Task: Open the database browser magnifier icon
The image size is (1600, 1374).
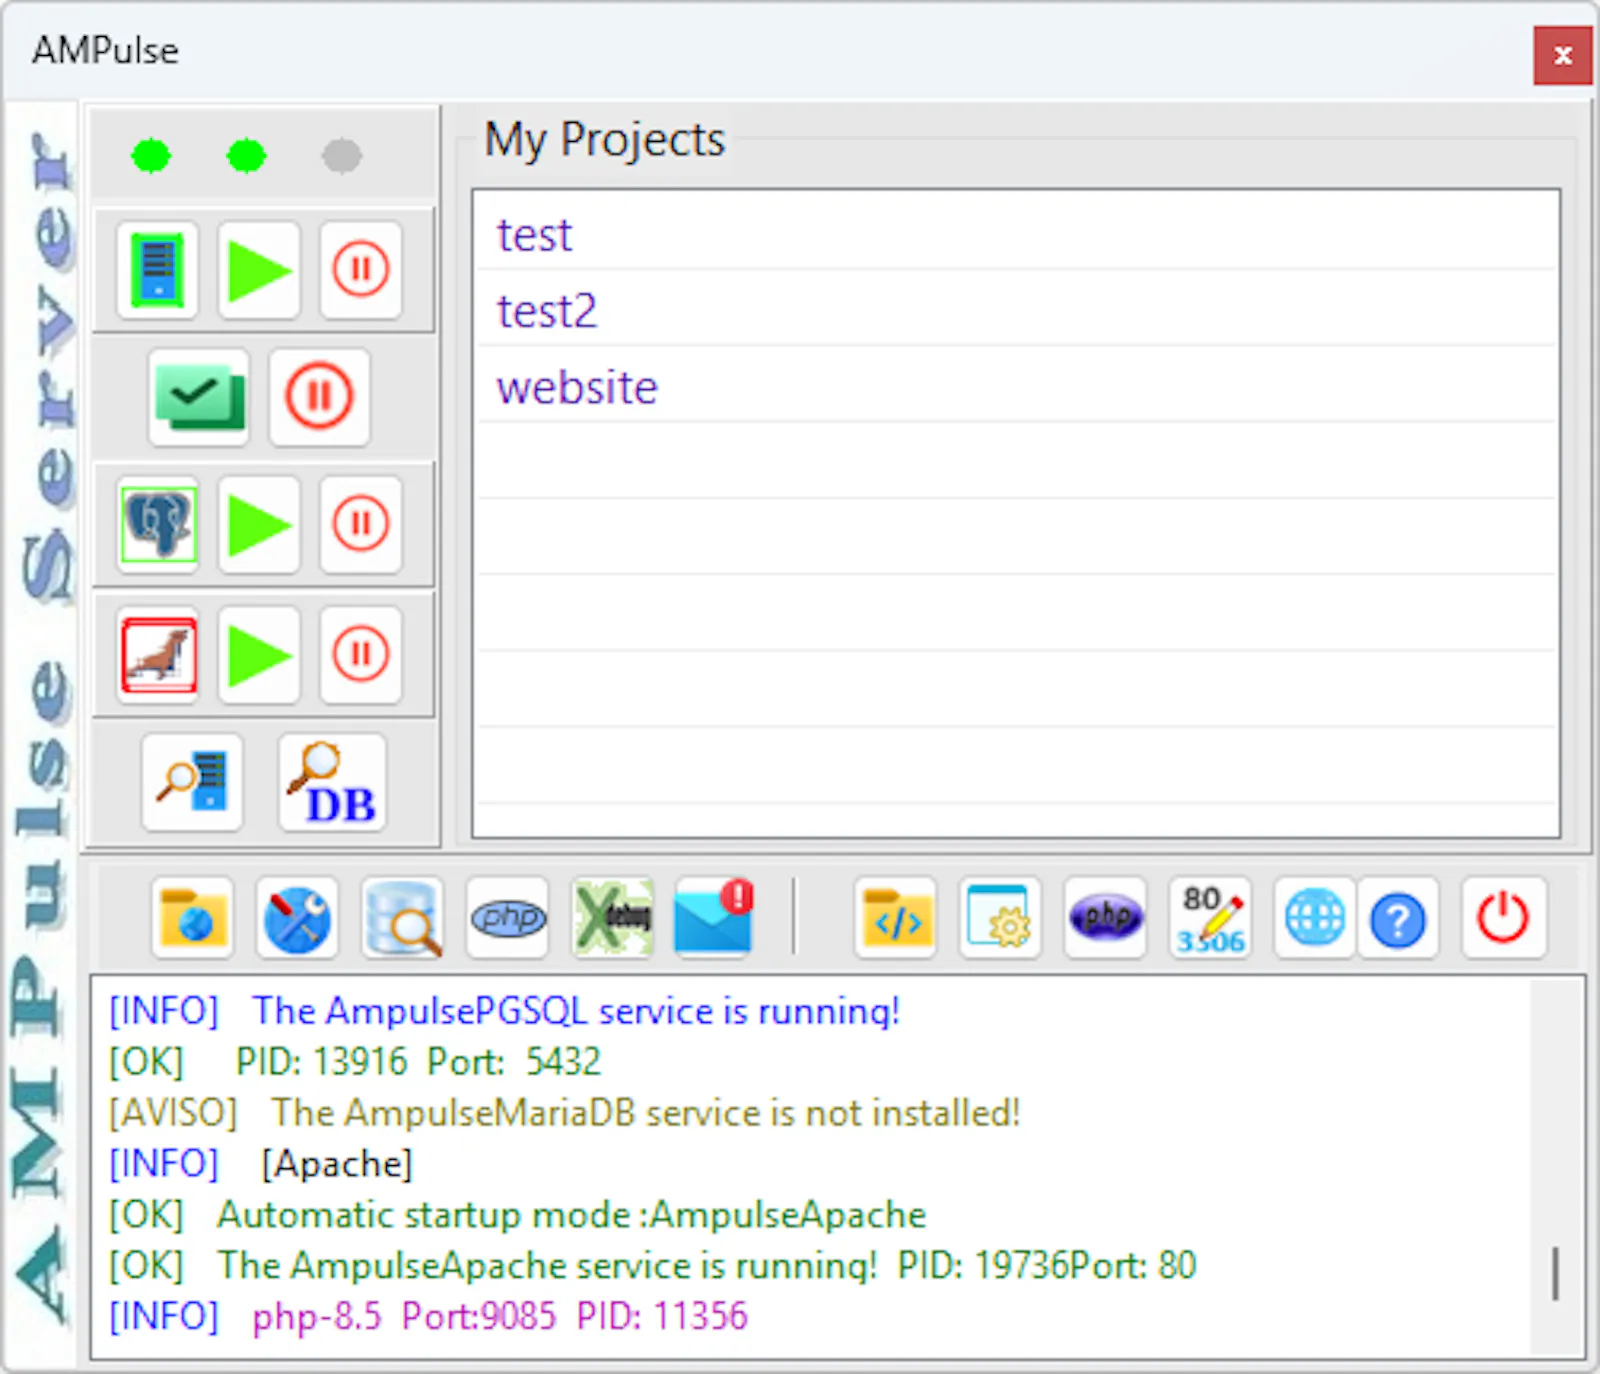Action: [x=402, y=918]
